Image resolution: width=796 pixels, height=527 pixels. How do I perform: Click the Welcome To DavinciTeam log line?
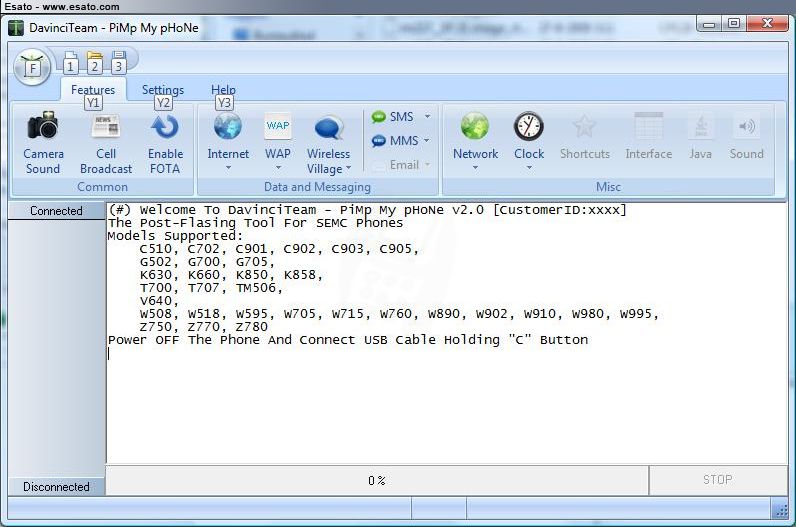coord(368,210)
